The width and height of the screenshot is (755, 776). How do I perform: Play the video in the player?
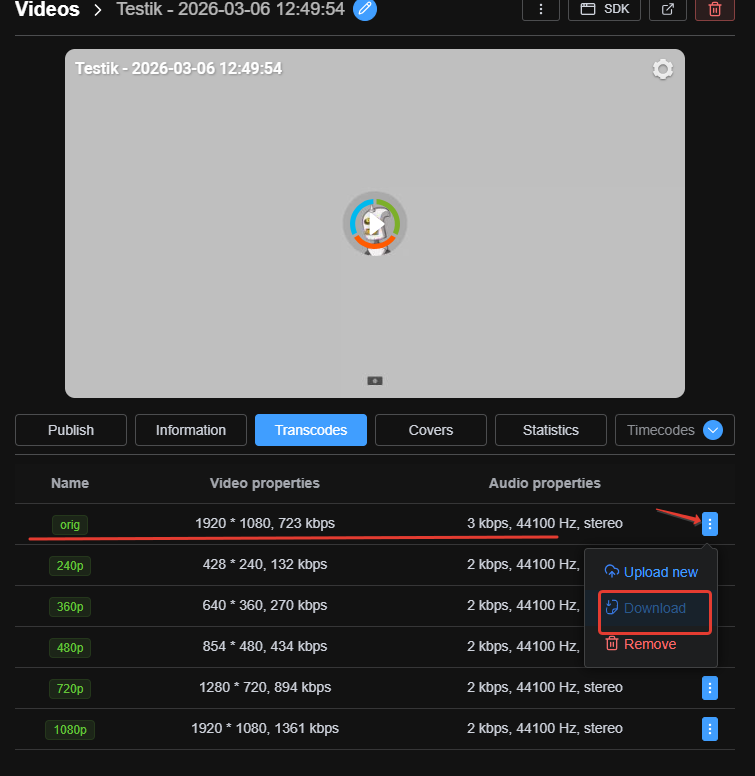click(x=375, y=224)
